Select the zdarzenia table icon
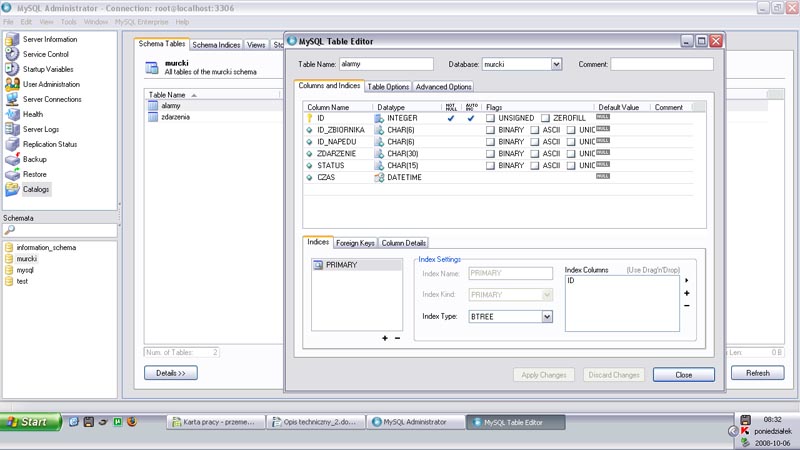This screenshot has height=450, width=800. [x=153, y=117]
